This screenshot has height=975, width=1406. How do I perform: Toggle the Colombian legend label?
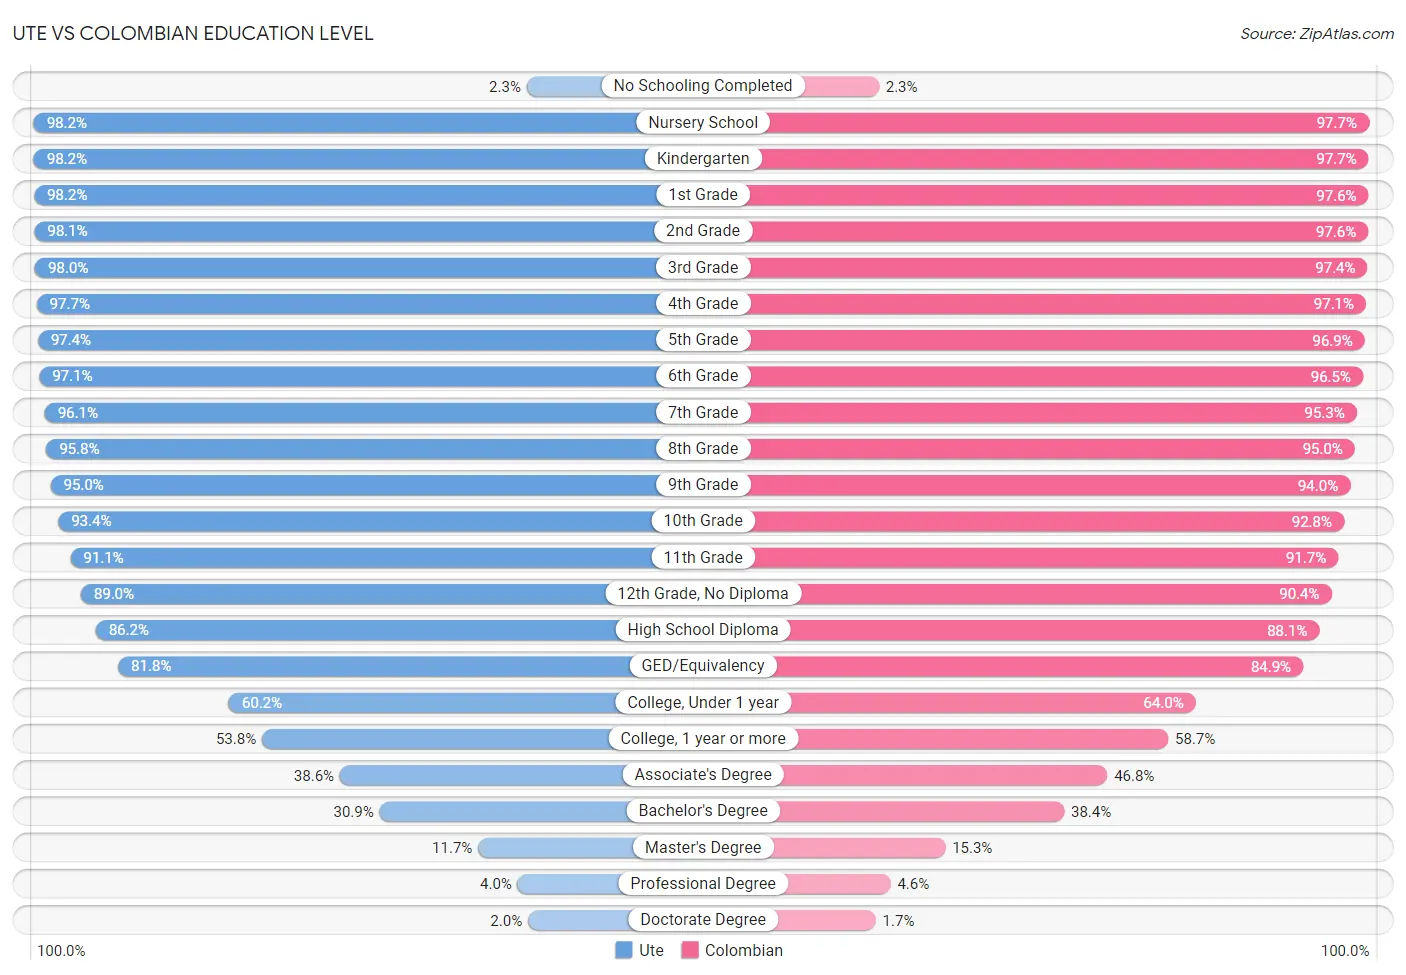tap(743, 950)
